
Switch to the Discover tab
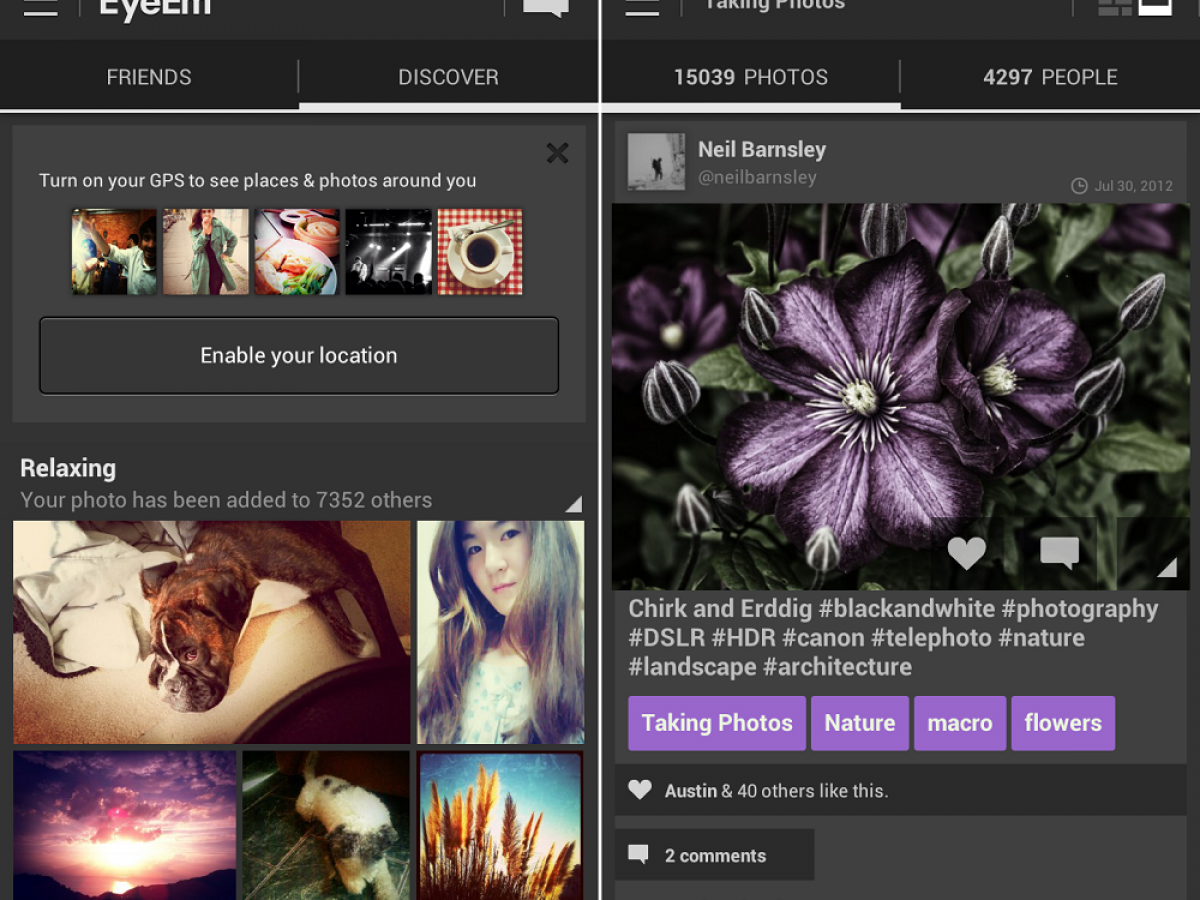448,77
